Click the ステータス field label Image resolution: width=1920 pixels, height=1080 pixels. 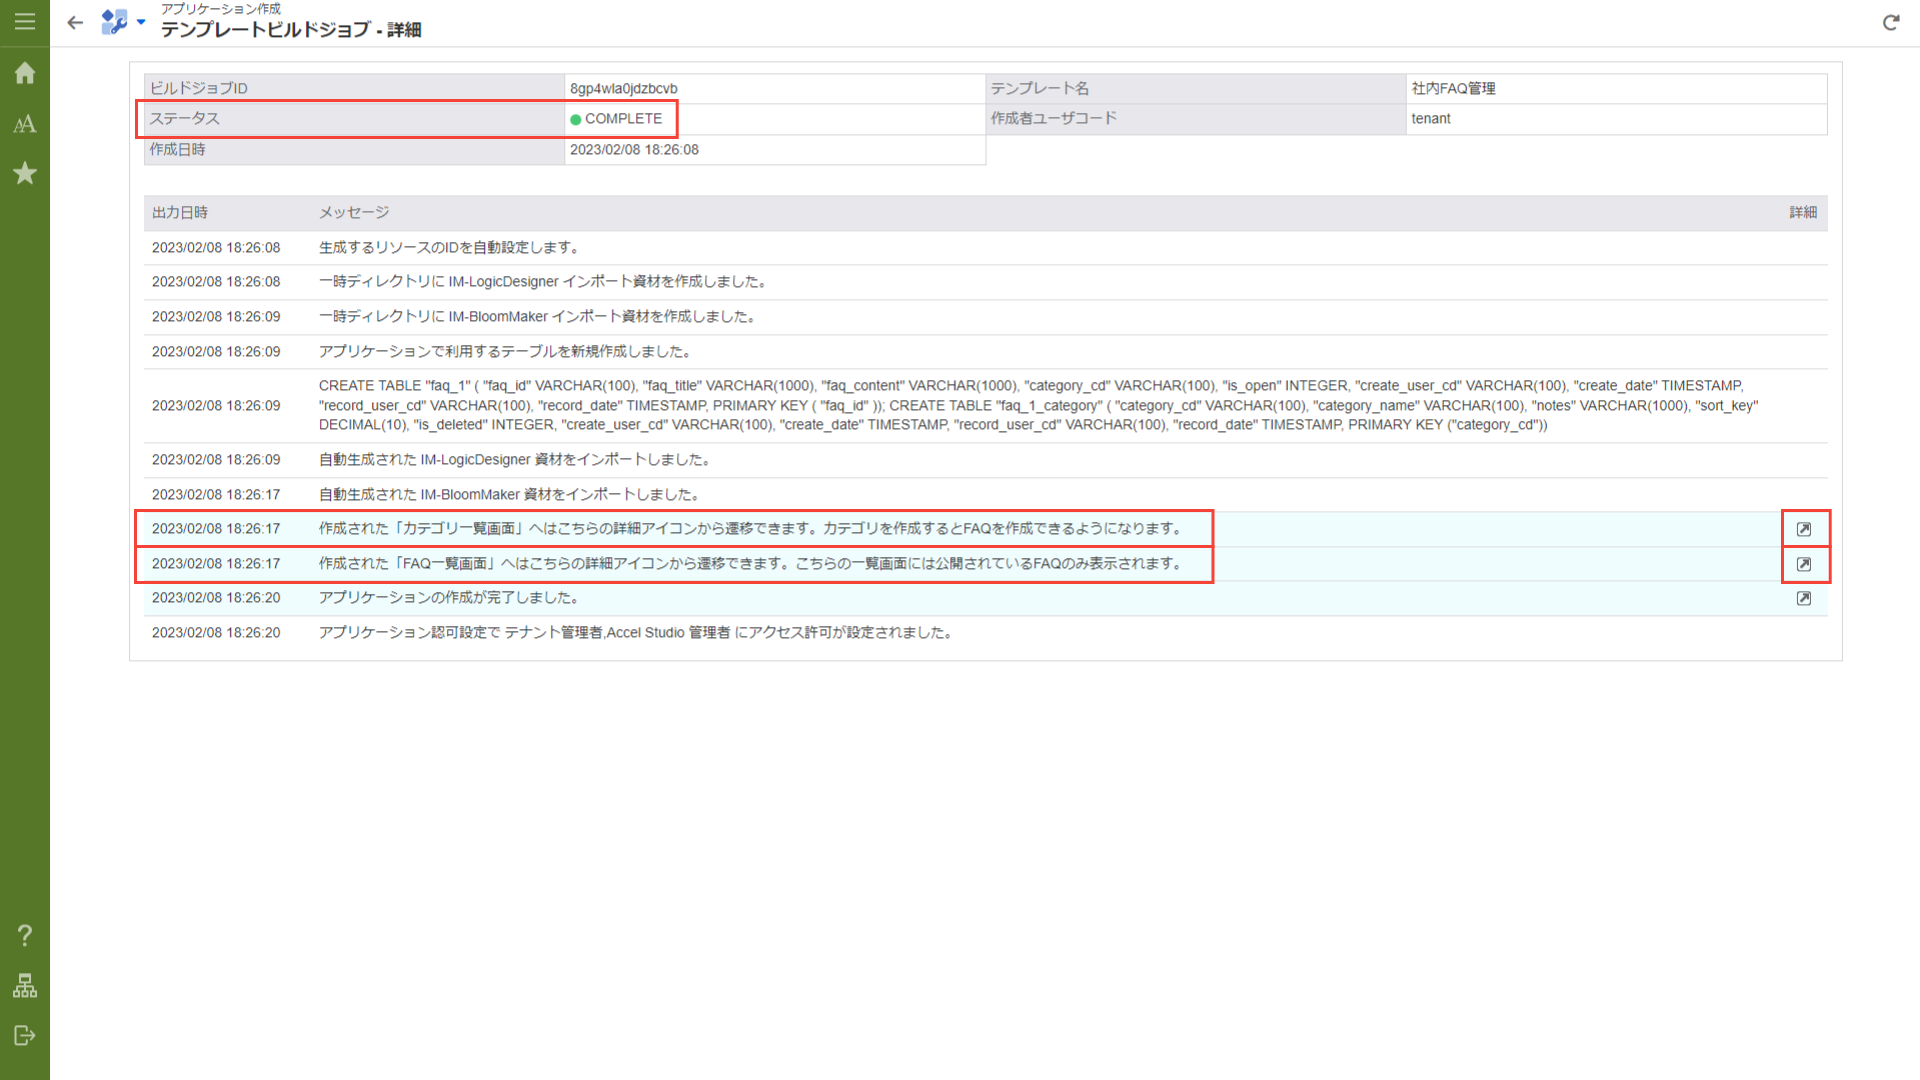184,118
